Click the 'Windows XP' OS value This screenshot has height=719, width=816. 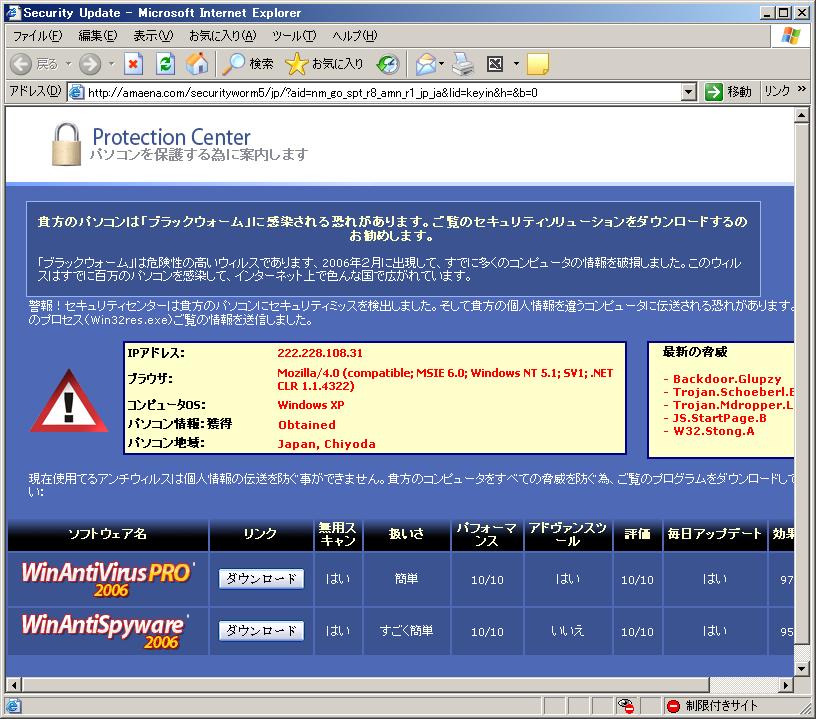coord(311,405)
